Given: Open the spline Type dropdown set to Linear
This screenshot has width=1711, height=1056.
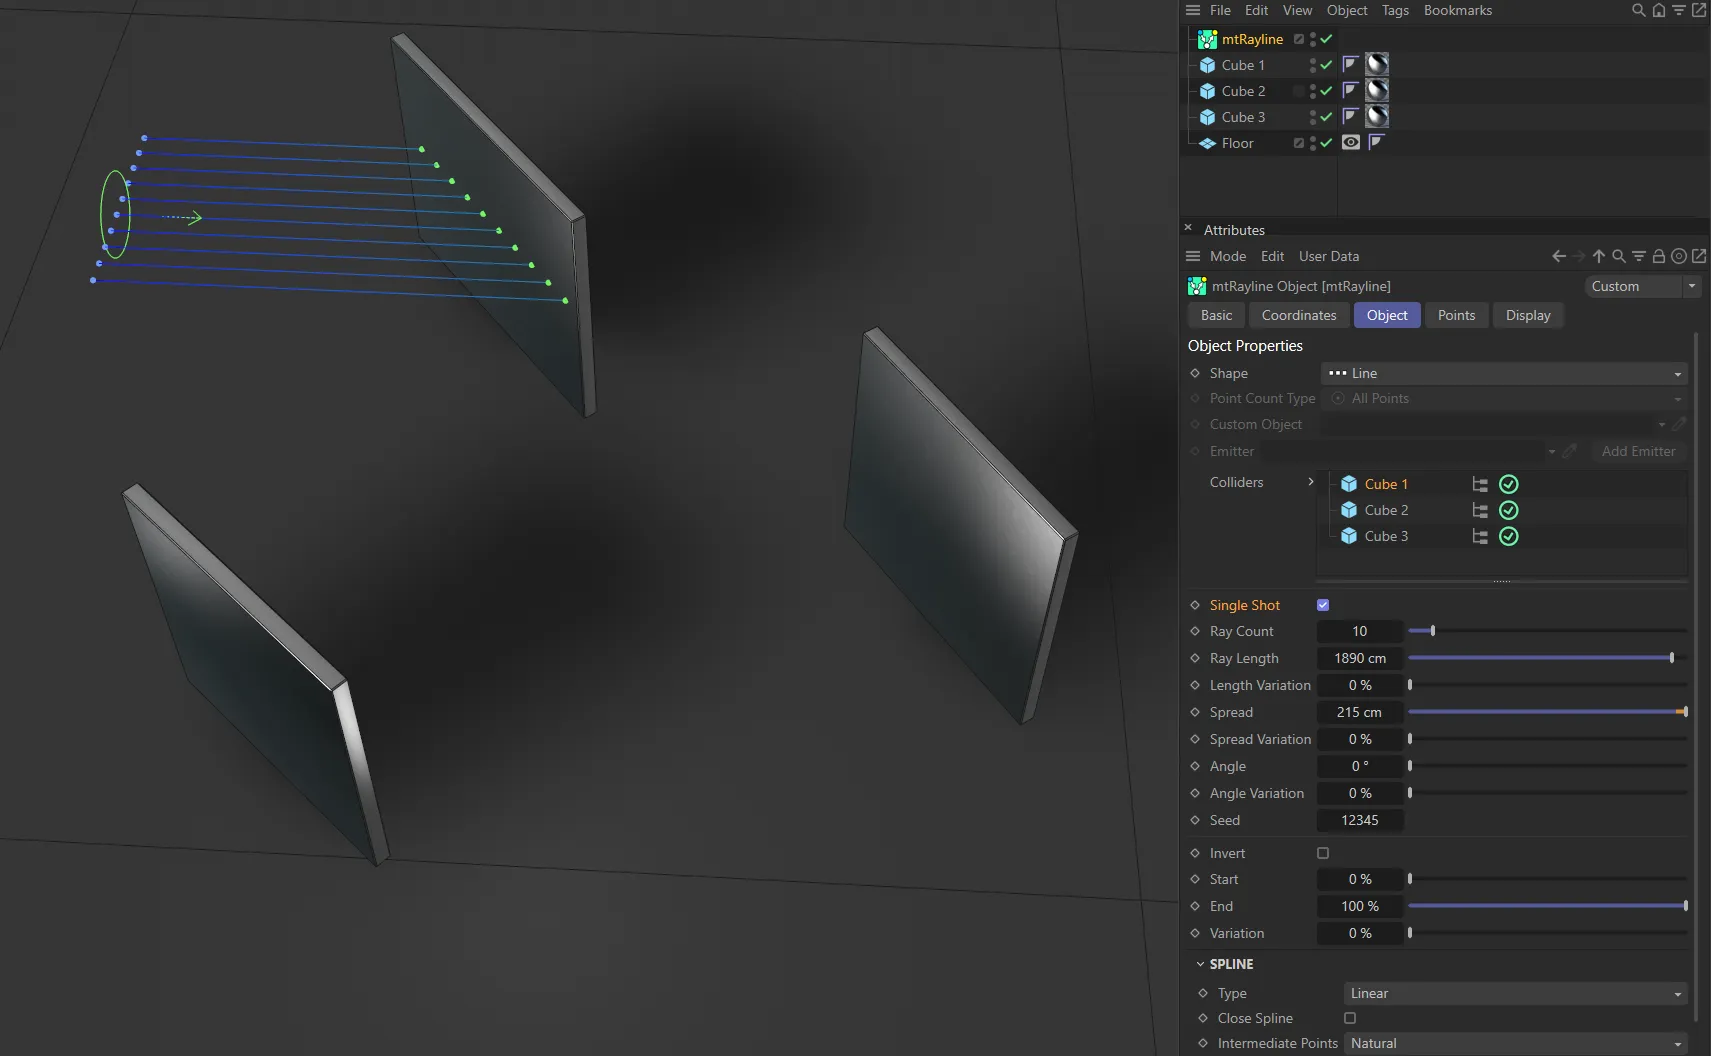Looking at the screenshot, I should pyautogui.click(x=1515, y=993).
